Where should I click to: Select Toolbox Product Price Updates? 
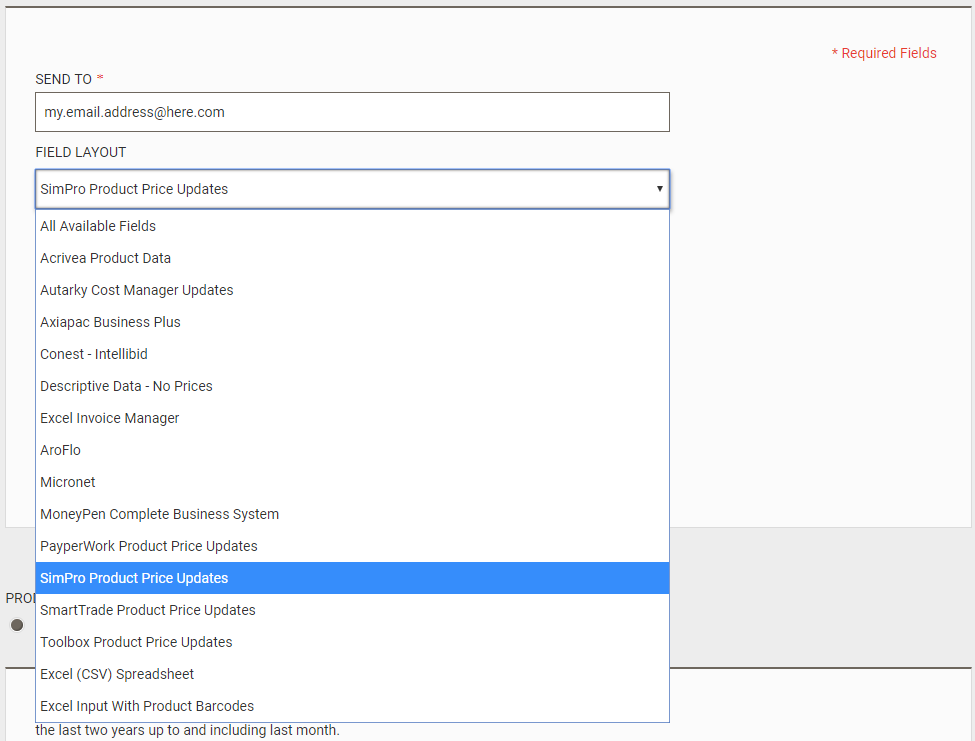tap(352, 642)
